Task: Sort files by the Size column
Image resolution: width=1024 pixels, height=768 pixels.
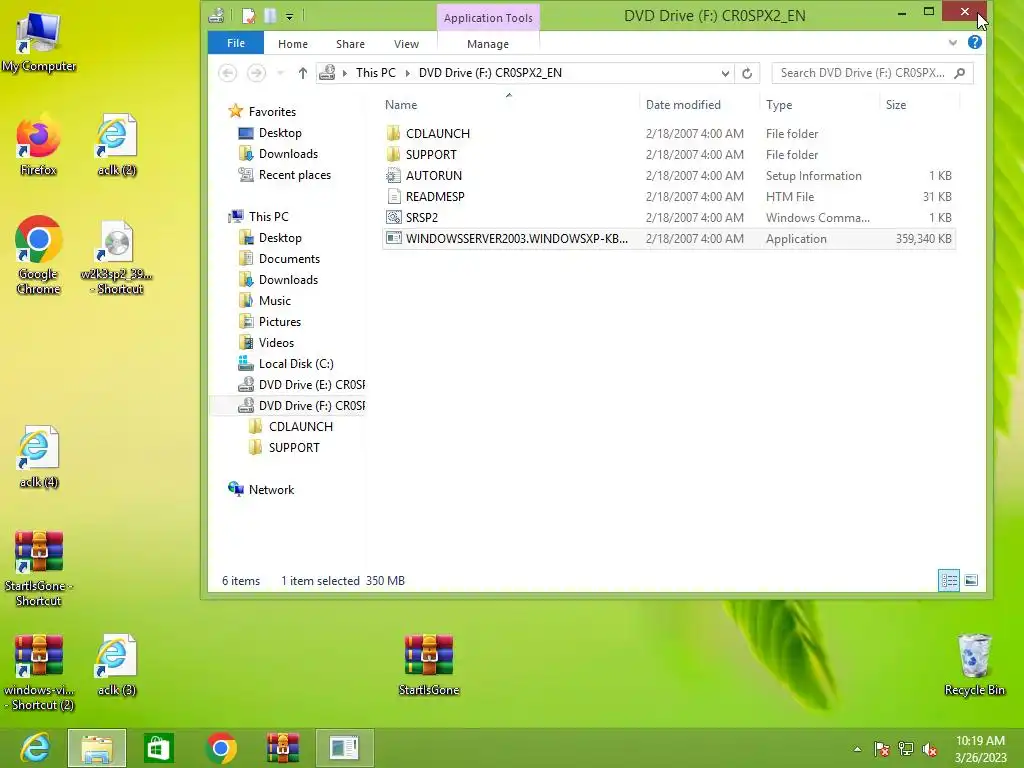Action: (895, 104)
